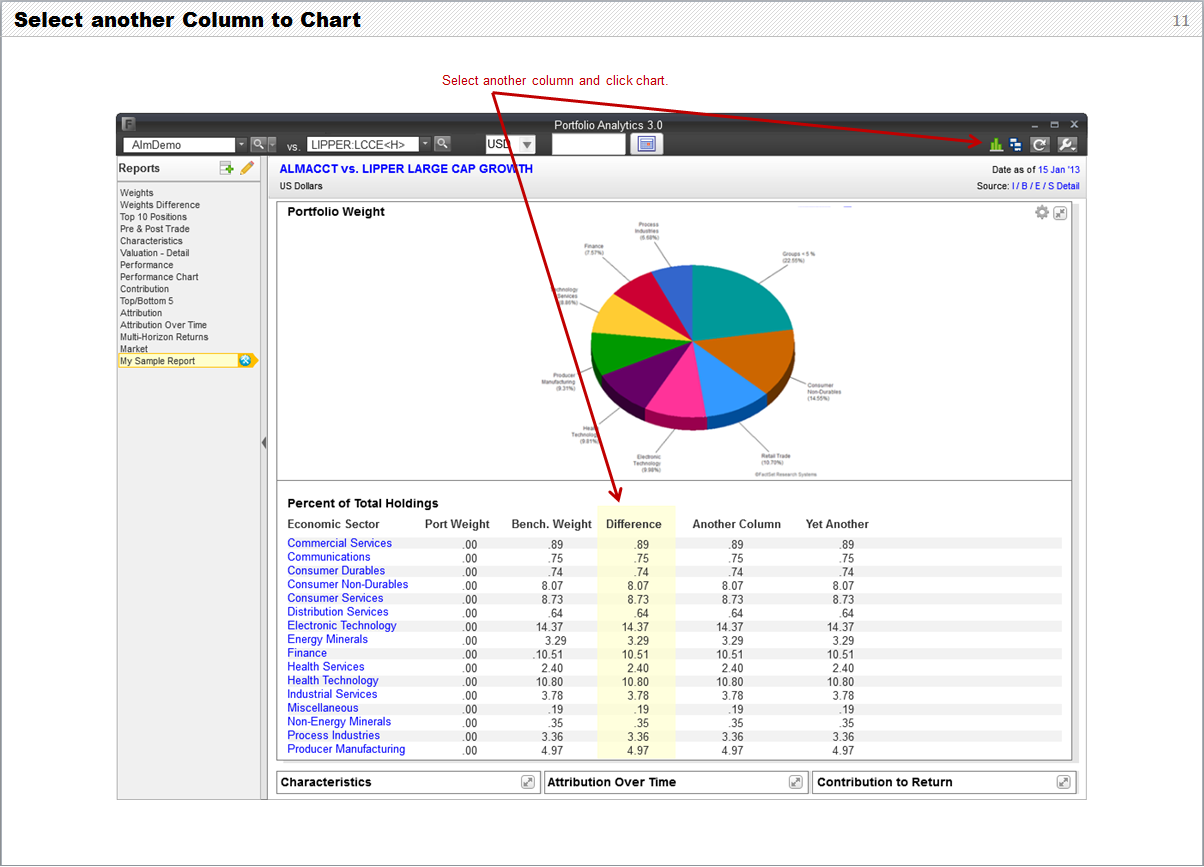Viewport: 1204px width, 867px height.
Task: Select the Port Weight column header
Action: pos(457,524)
